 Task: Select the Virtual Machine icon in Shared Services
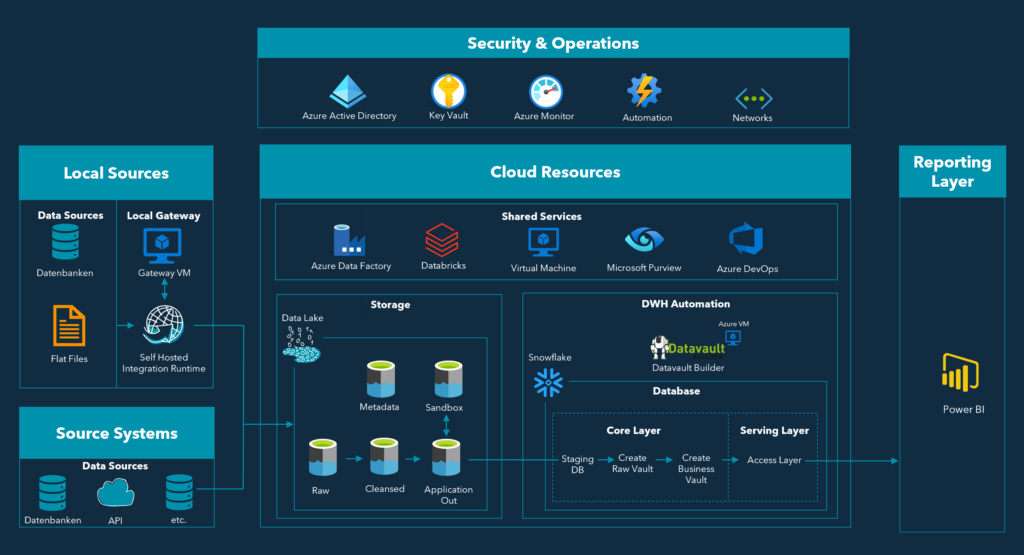pos(543,242)
